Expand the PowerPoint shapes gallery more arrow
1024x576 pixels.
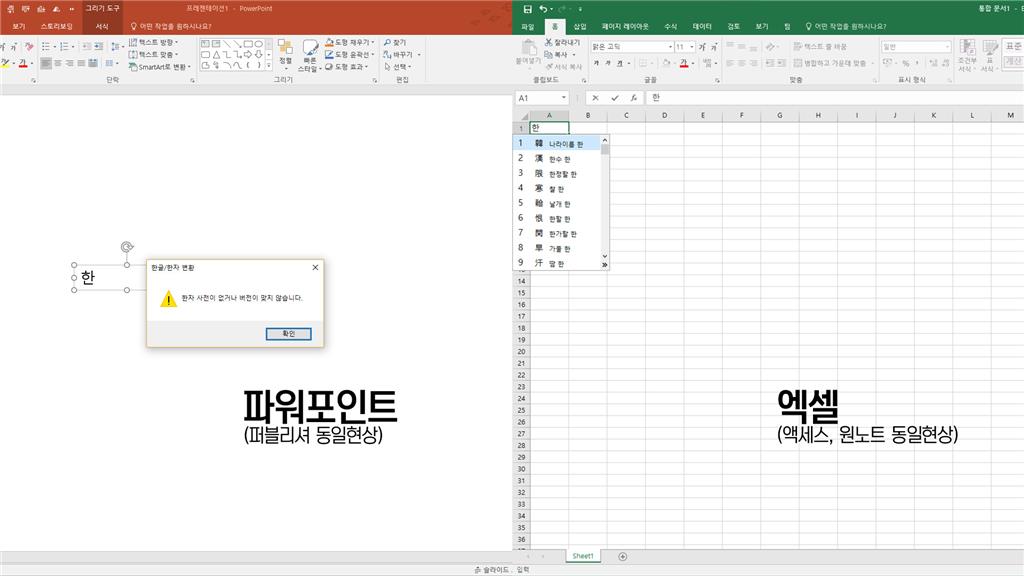coord(268,65)
